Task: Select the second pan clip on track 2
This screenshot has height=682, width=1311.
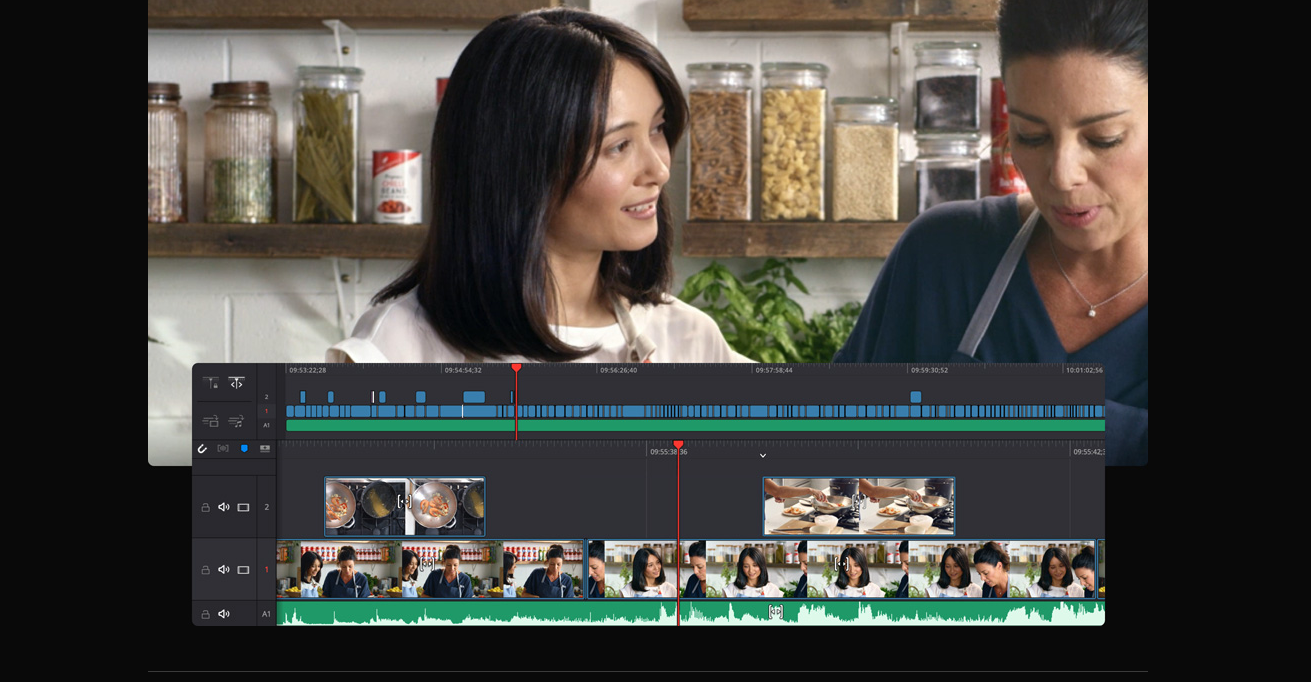Action: tap(858, 506)
